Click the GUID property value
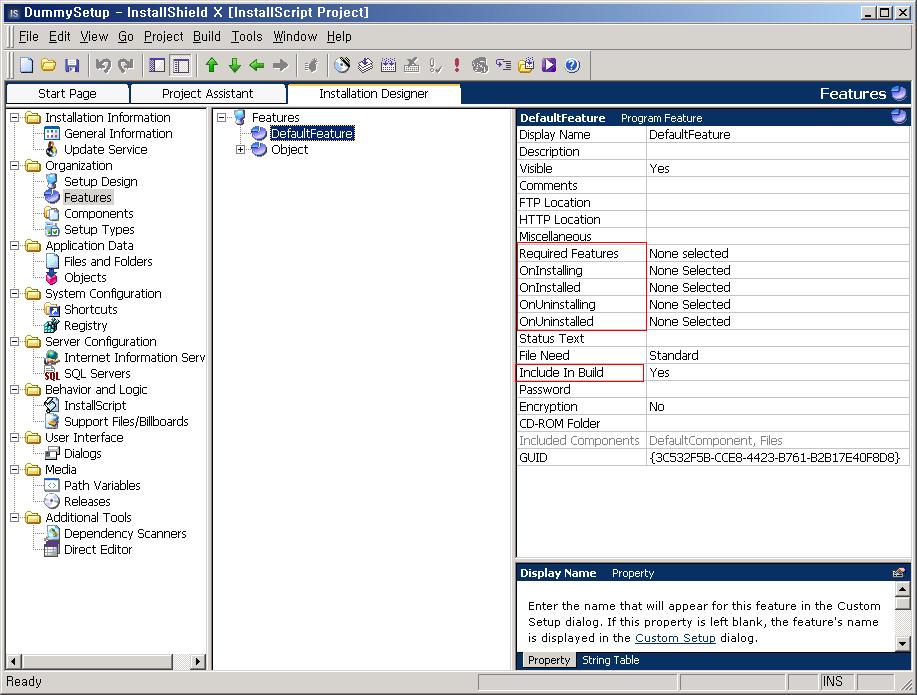The width and height of the screenshot is (917, 695). (x=778, y=457)
